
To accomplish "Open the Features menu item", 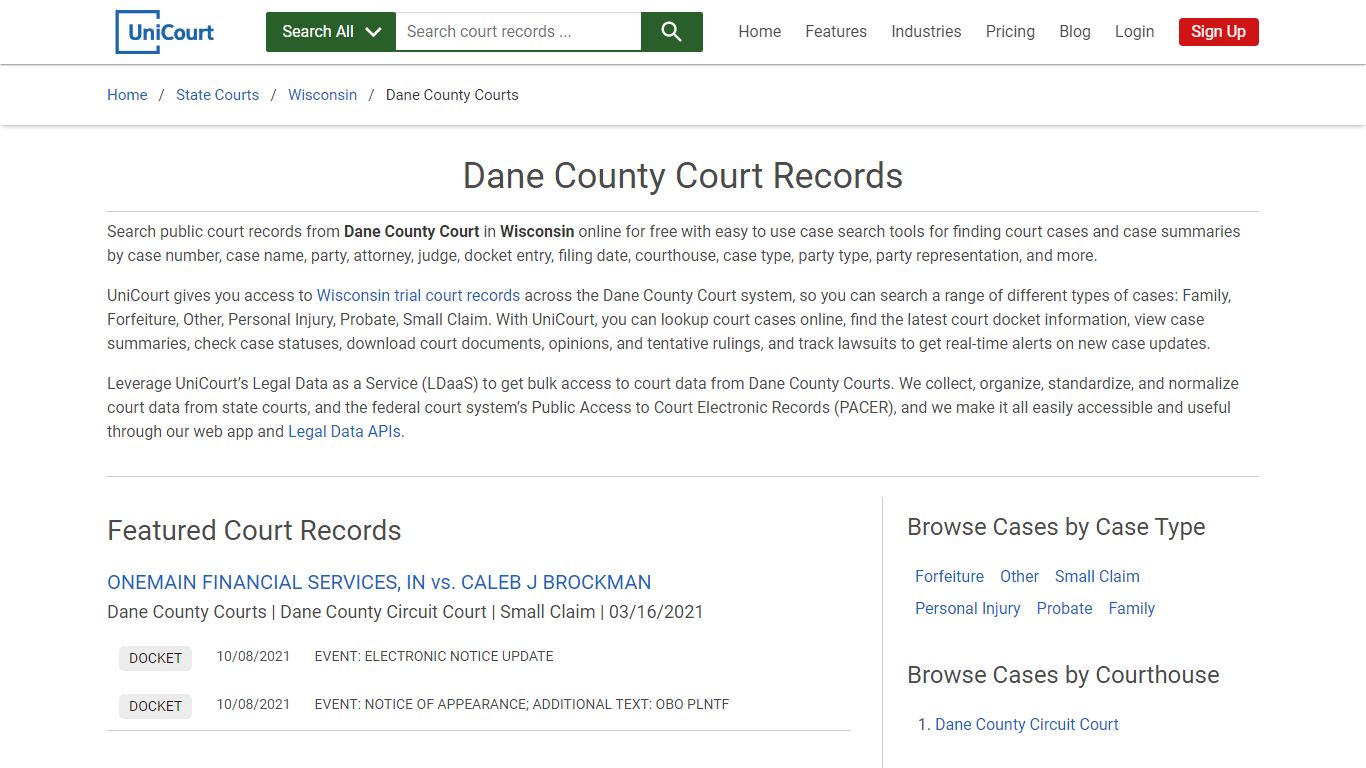I will (x=836, y=32).
